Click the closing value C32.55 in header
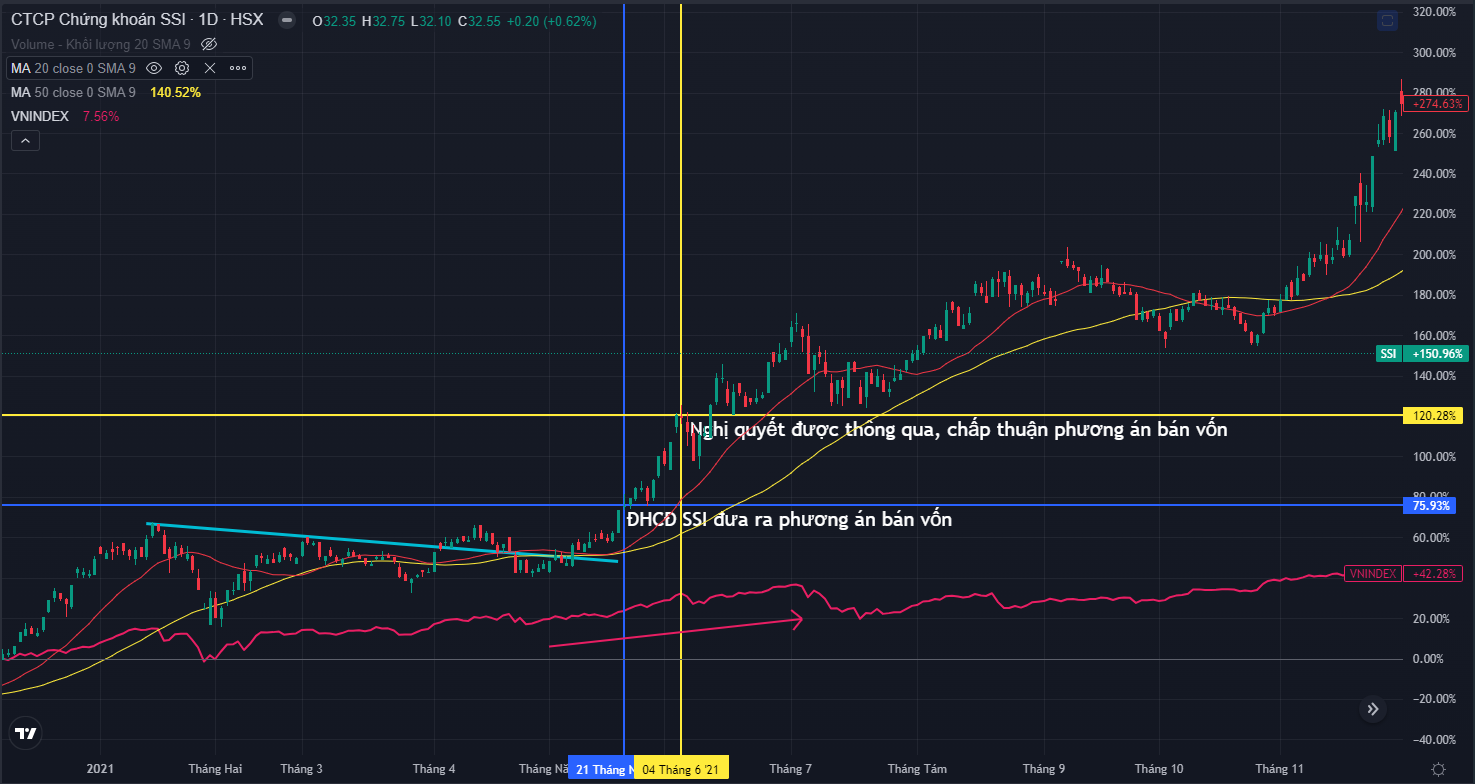Image resolution: width=1475 pixels, height=784 pixels. pos(478,21)
